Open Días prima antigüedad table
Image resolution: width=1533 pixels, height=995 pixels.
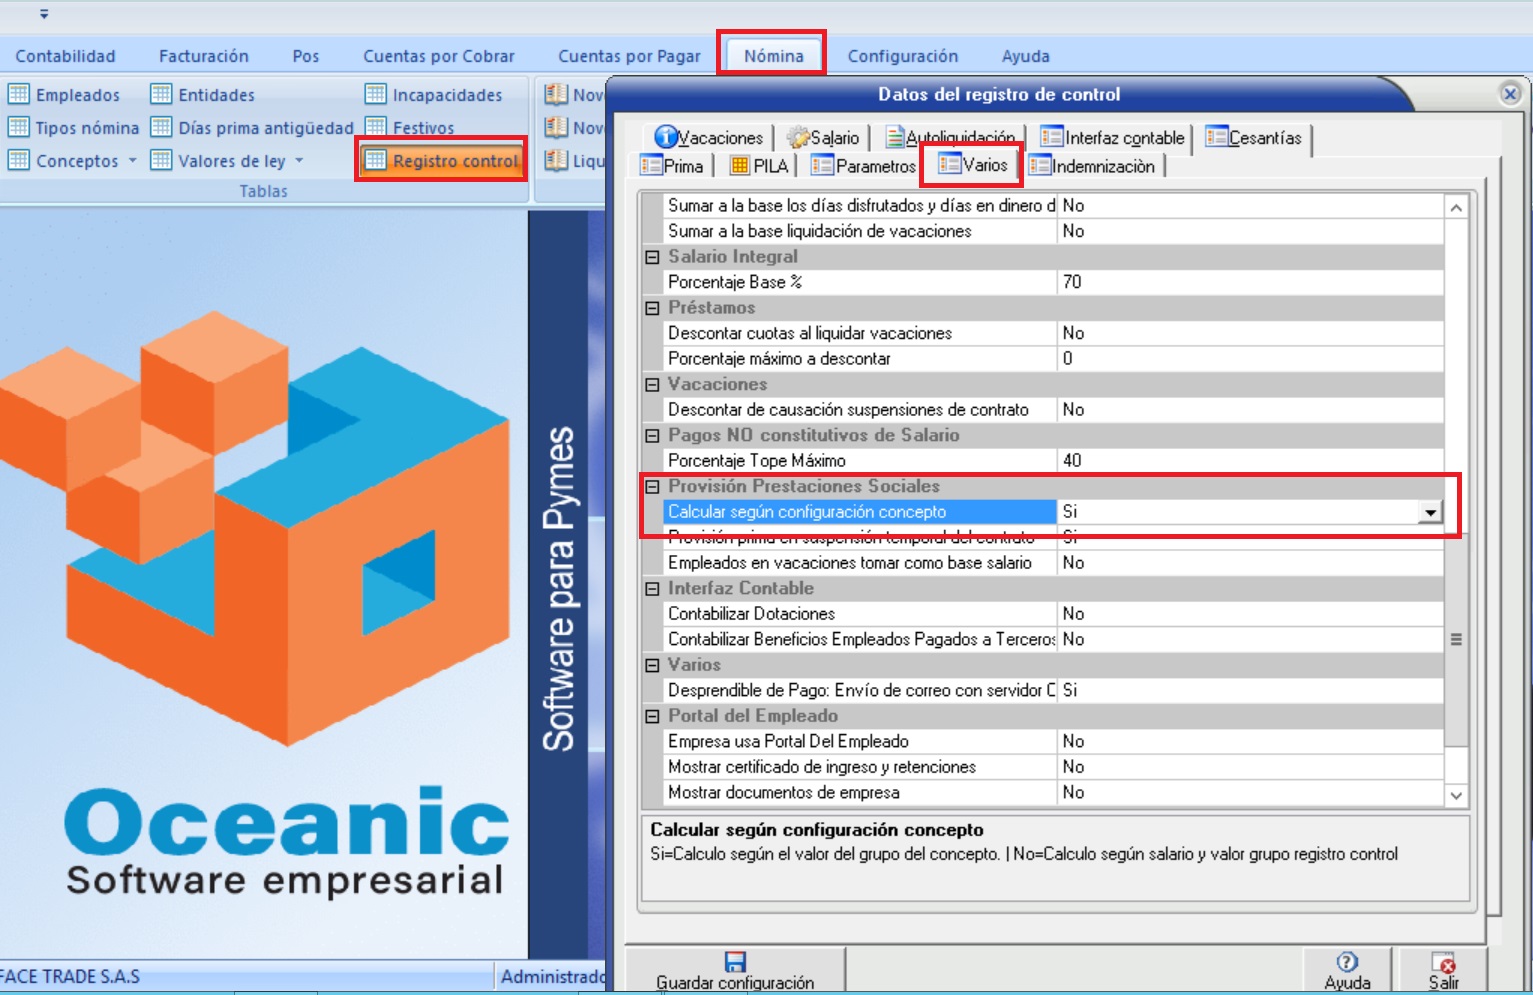click(161, 128)
